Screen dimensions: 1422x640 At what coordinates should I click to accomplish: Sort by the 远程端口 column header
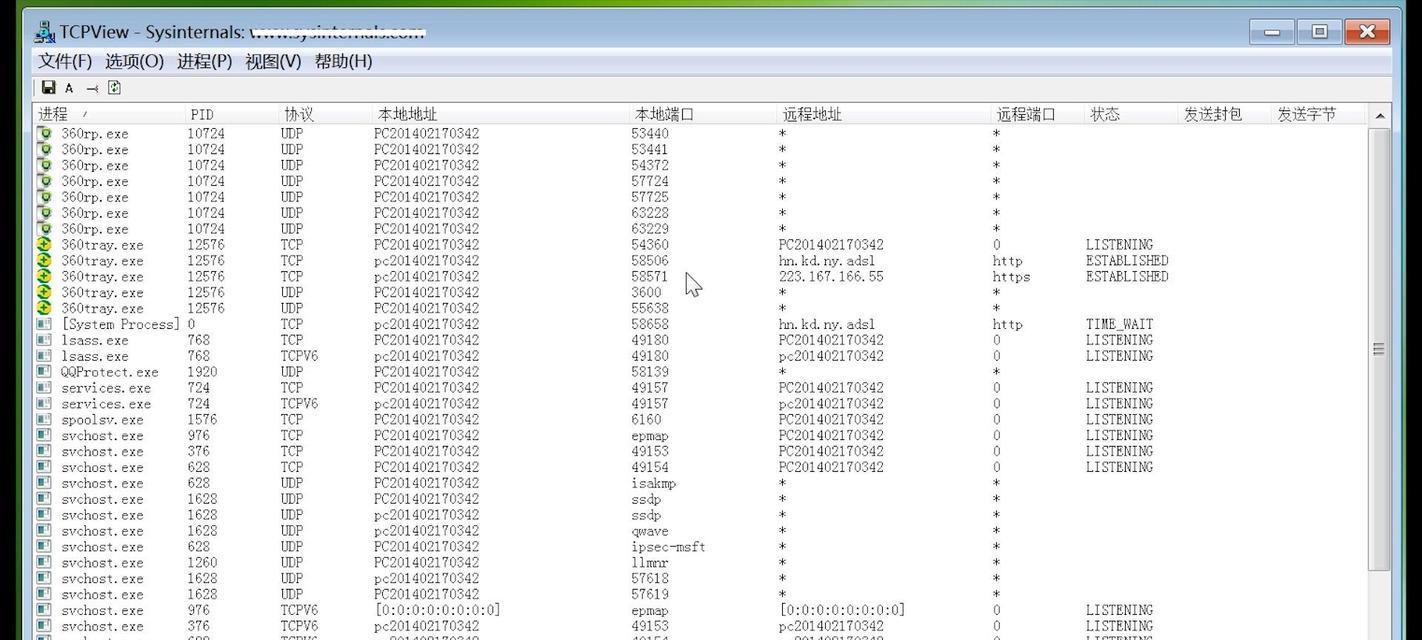tap(1038, 114)
